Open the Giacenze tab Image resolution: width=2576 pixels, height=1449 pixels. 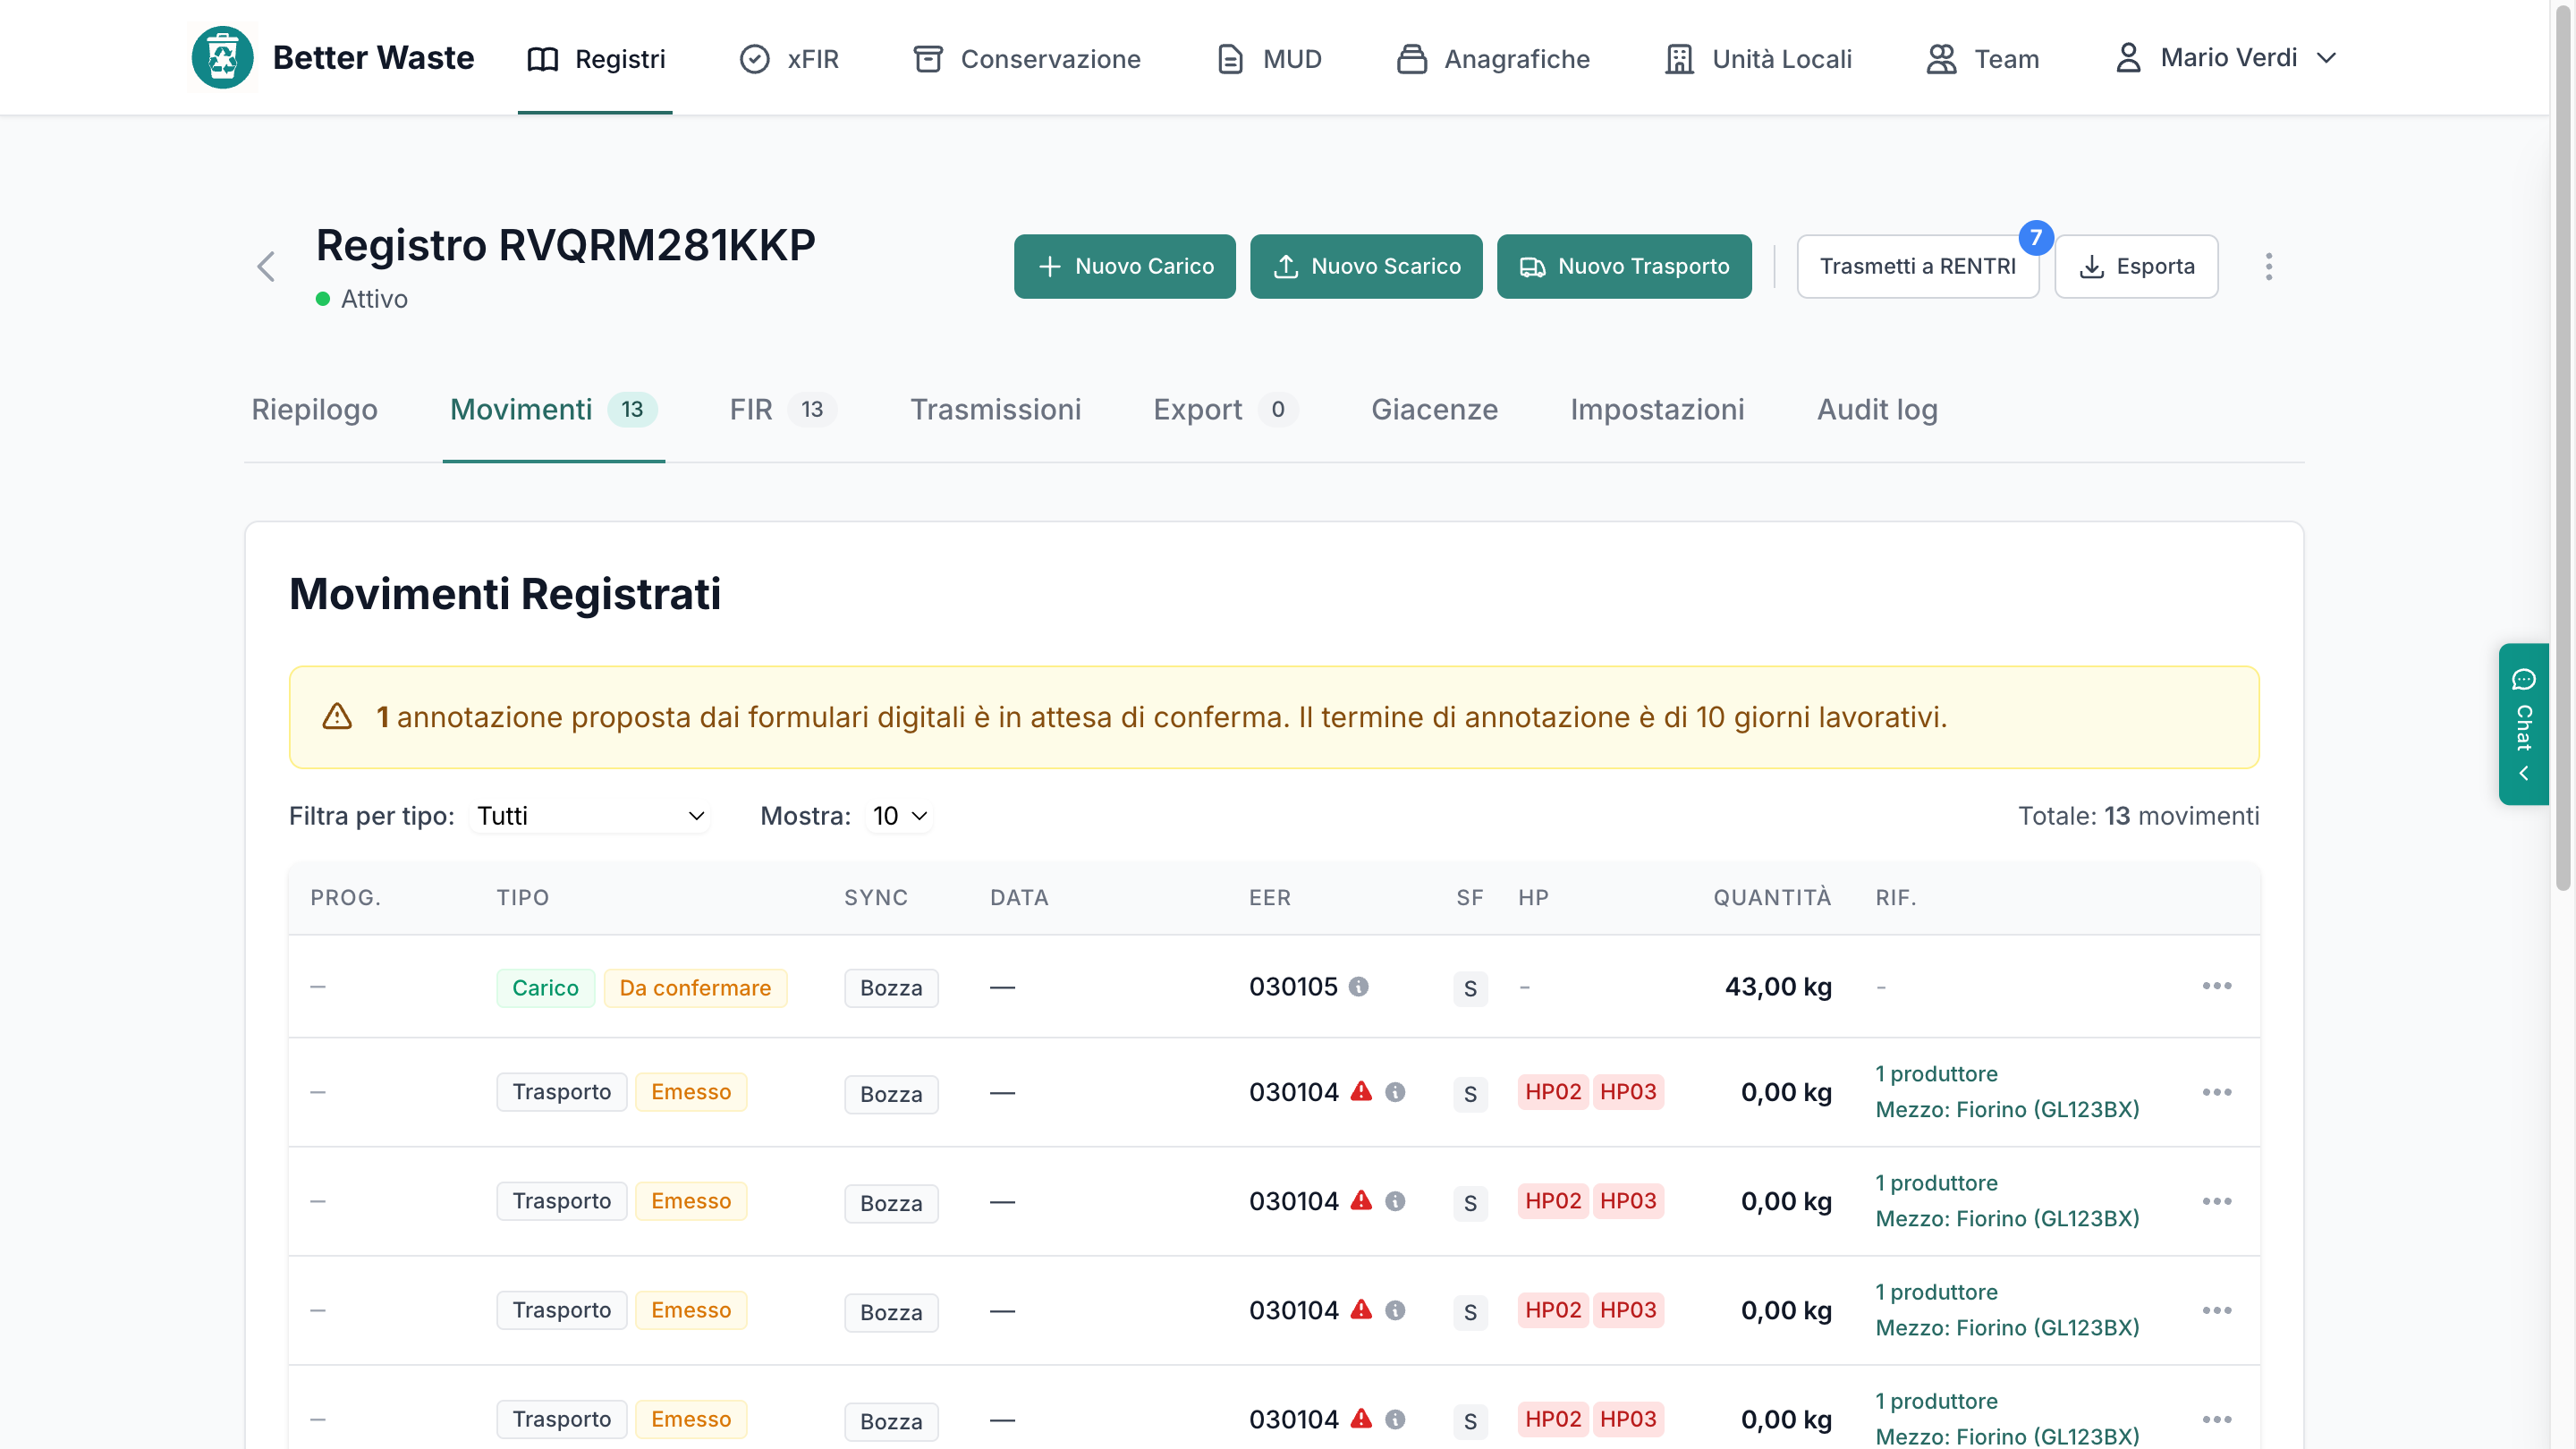[1434, 409]
